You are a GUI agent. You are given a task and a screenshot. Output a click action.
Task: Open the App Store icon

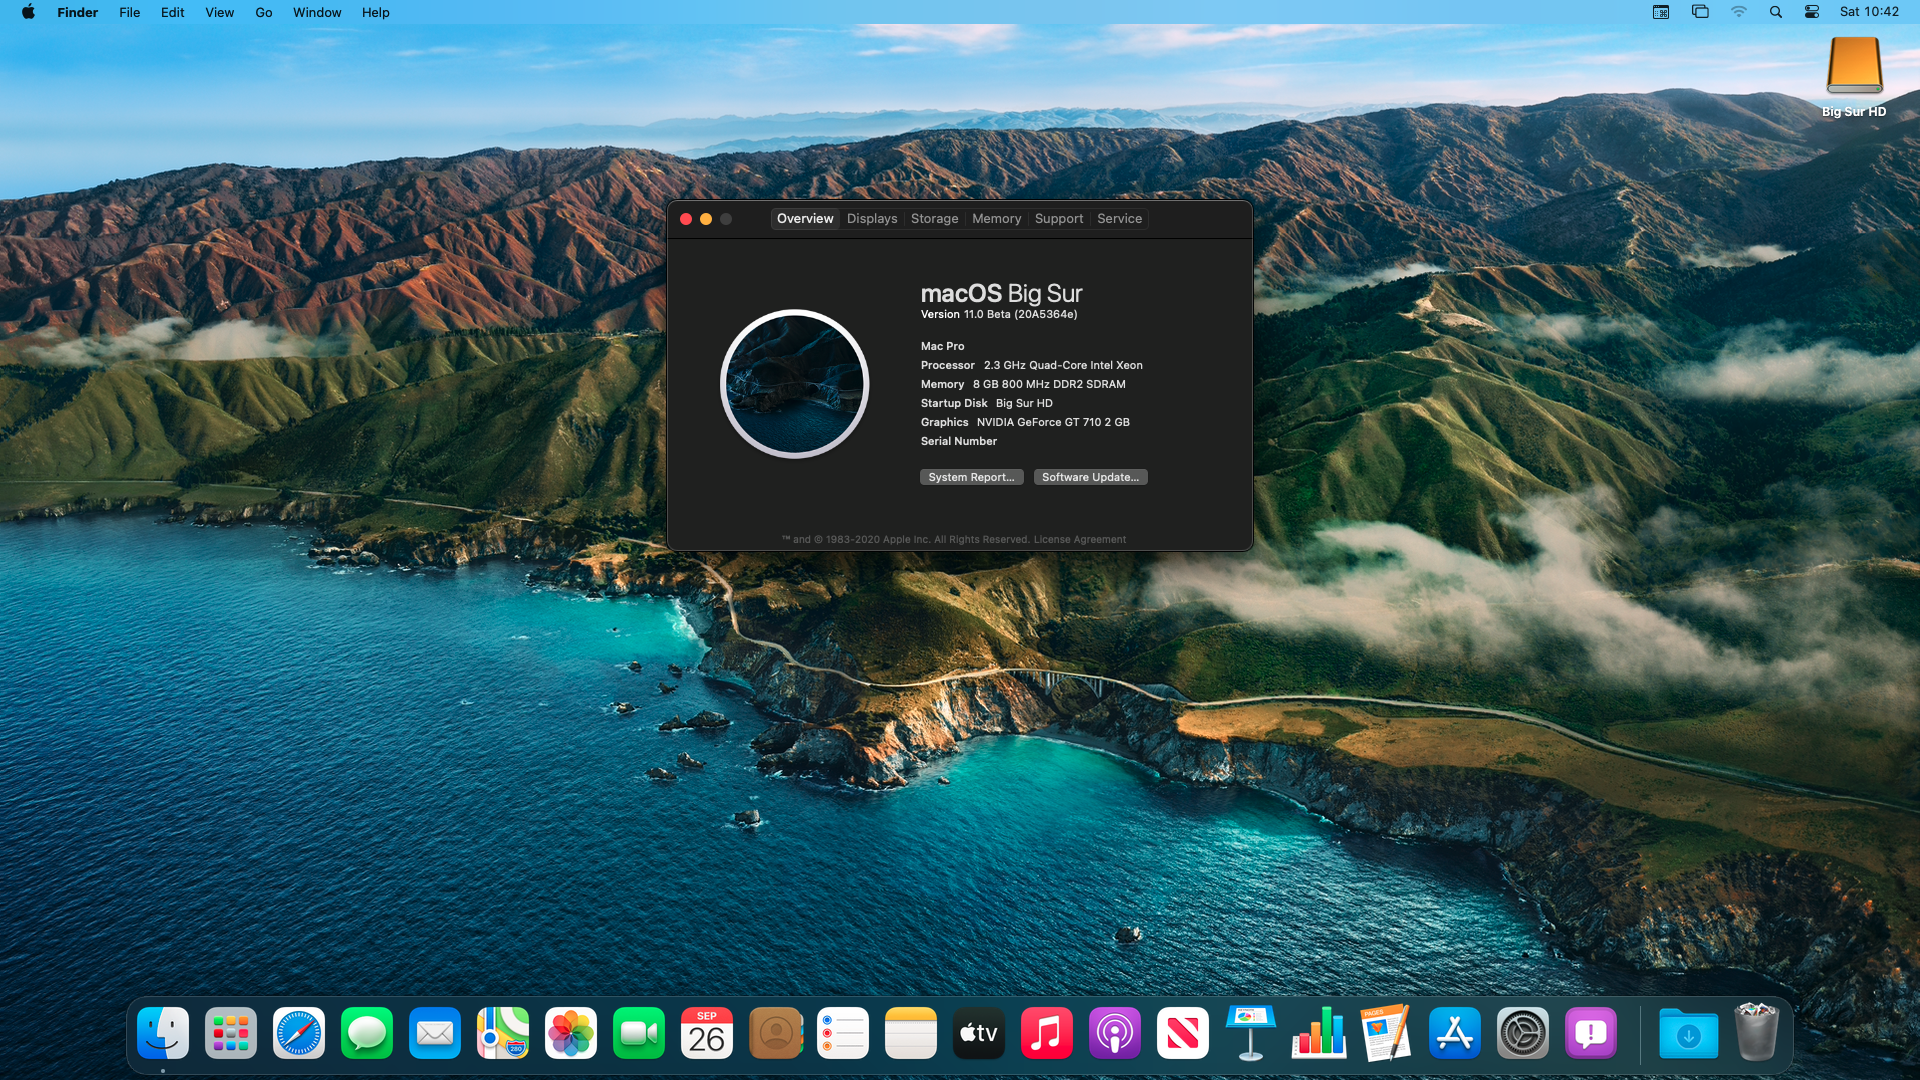coord(1455,1033)
